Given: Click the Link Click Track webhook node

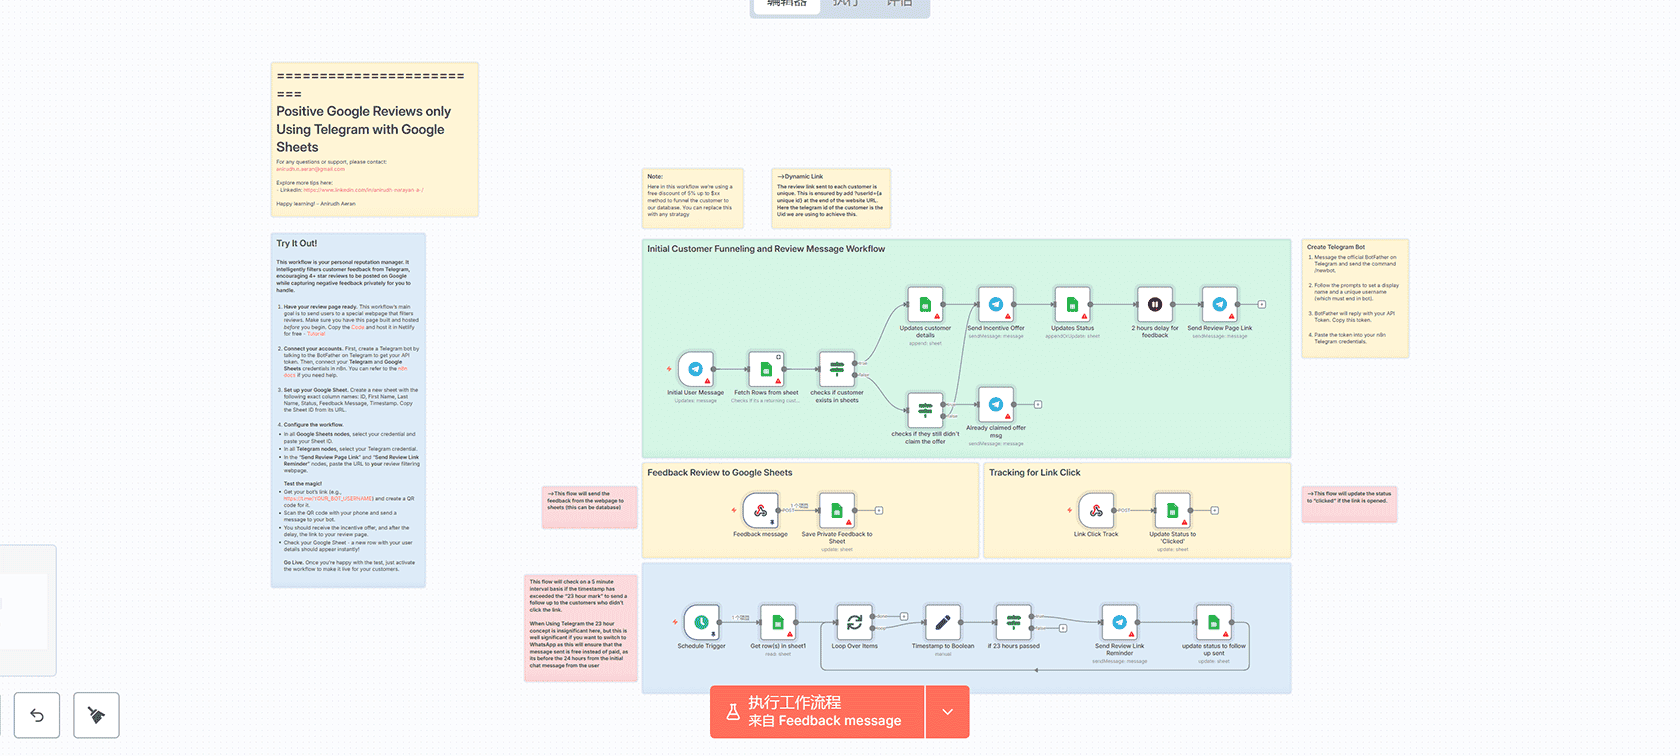Looking at the screenshot, I should (1096, 511).
